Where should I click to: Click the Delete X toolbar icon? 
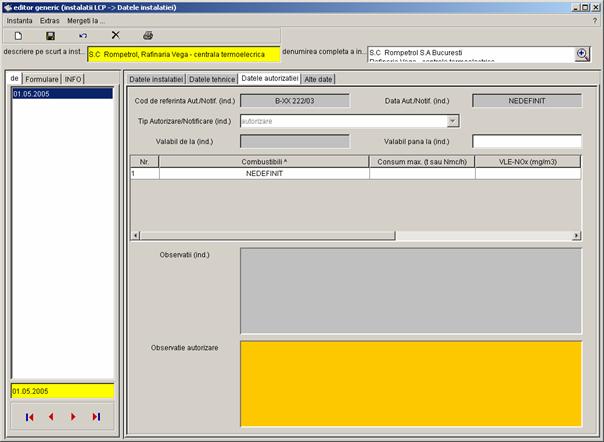[x=115, y=35]
